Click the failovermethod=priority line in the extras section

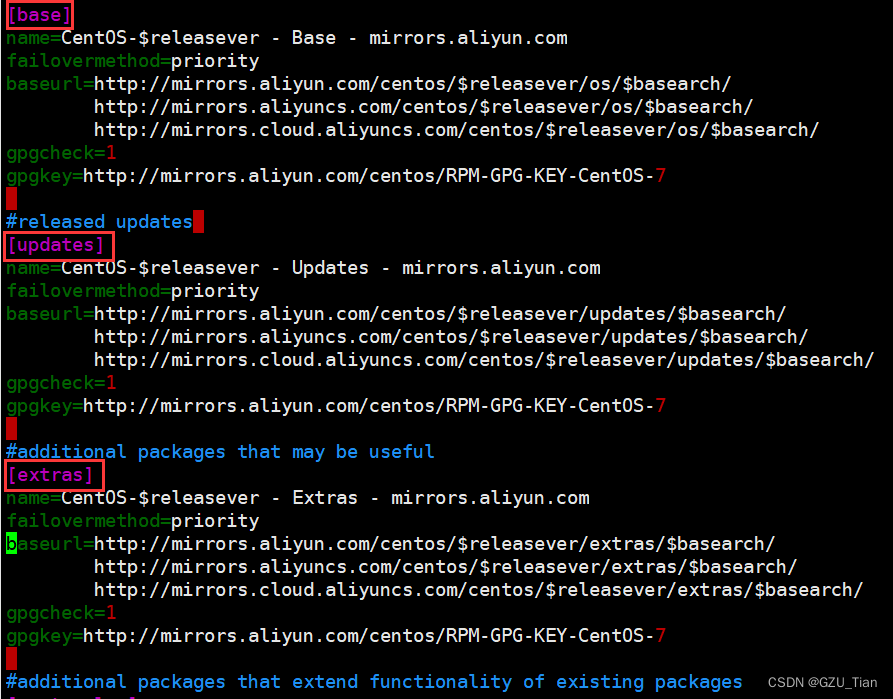[x=133, y=521]
